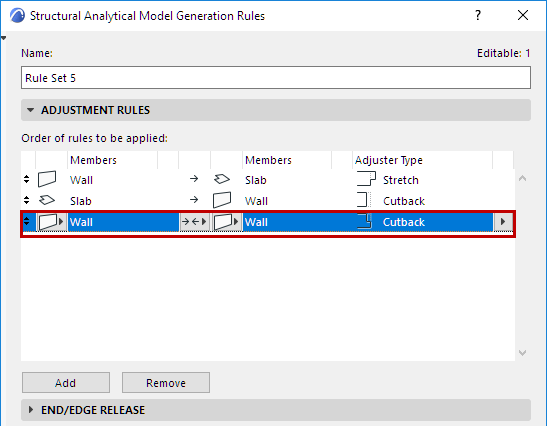The width and height of the screenshot is (547, 426).
Task: Click the rules list scroll down arrow
Action: [522, 353]
